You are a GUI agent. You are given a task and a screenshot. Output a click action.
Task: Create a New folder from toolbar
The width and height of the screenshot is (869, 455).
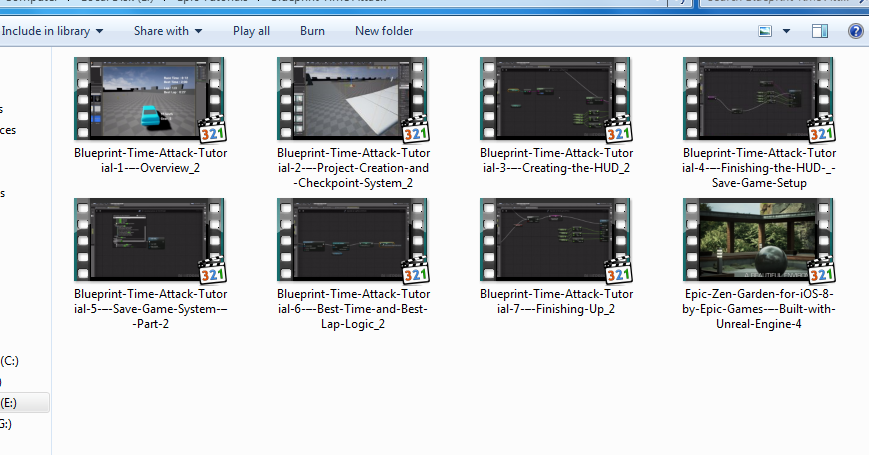click(384, 31)
